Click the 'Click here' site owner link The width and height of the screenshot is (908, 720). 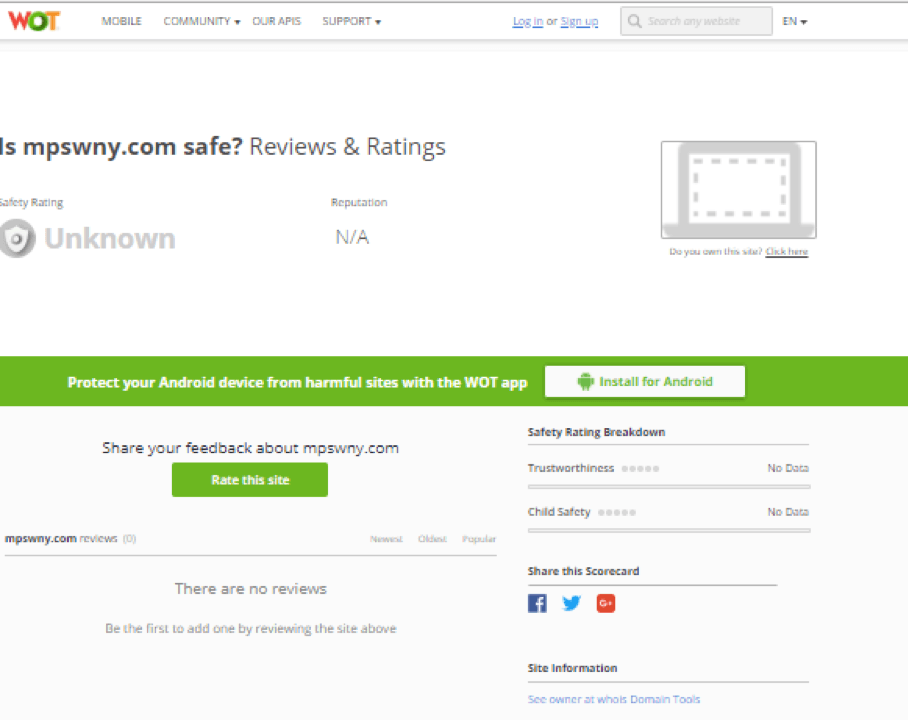pyautogui.click(x=786, y=251)
